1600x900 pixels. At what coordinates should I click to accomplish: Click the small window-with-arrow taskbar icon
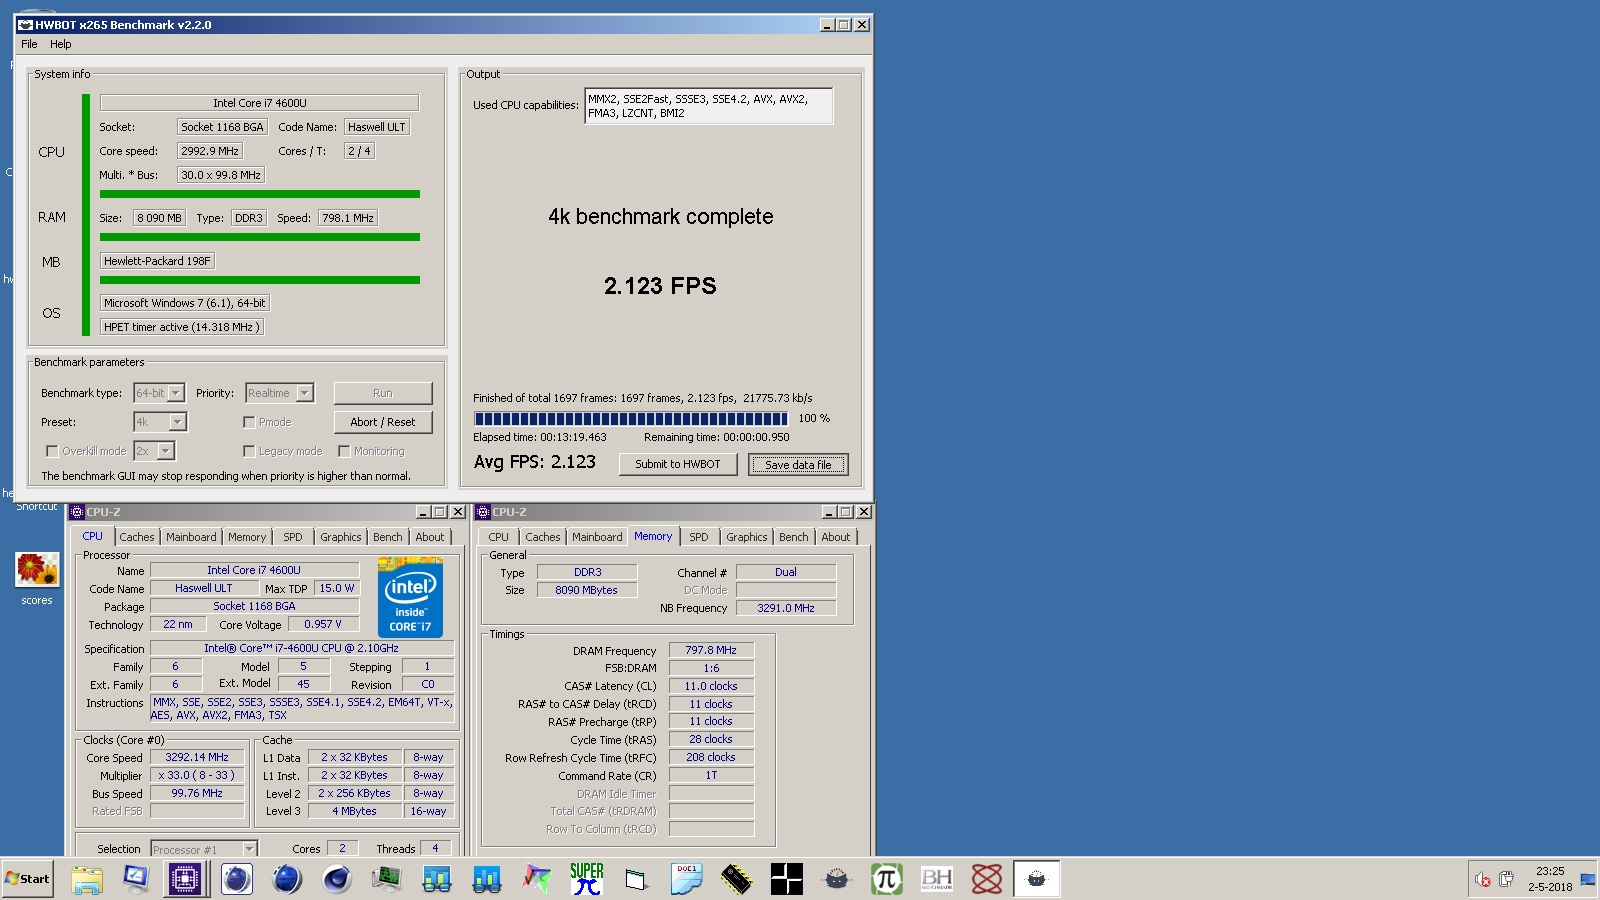coord(637,879)
